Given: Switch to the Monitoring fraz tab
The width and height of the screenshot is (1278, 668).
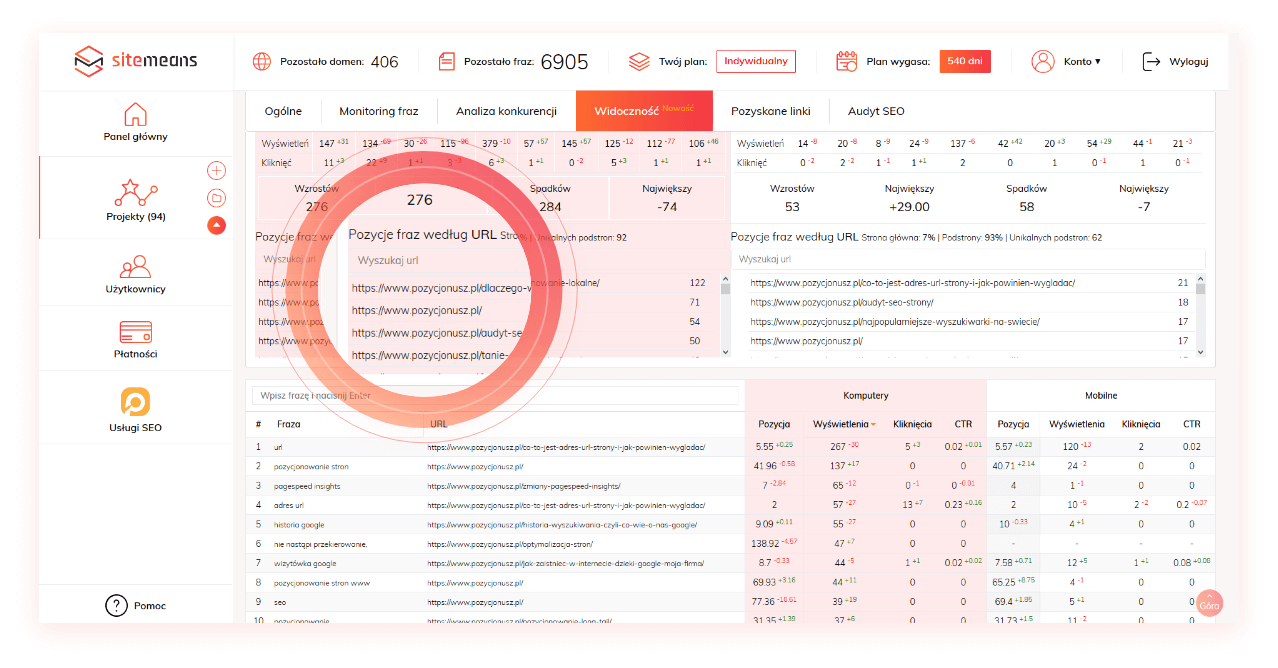Looking at the screenshot, I should 378,111.
